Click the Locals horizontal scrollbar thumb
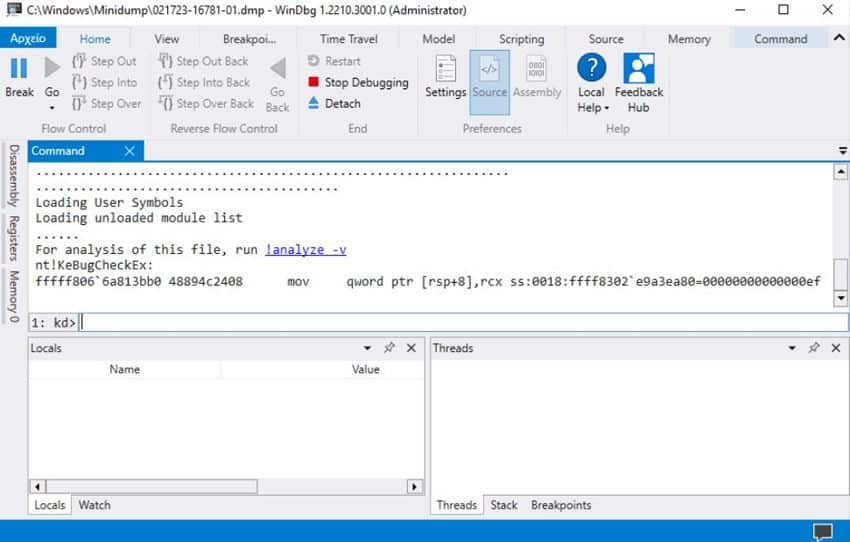Screen dimensions: 850x542 point(152,487)
